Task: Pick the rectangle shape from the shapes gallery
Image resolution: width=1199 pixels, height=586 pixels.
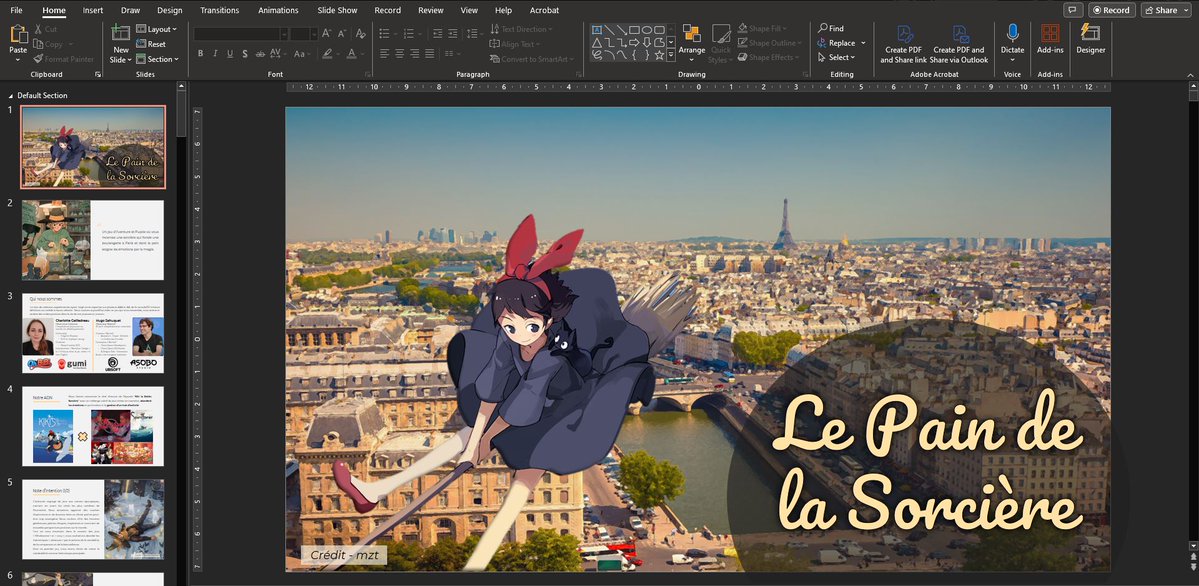Action: coord(633,28)
